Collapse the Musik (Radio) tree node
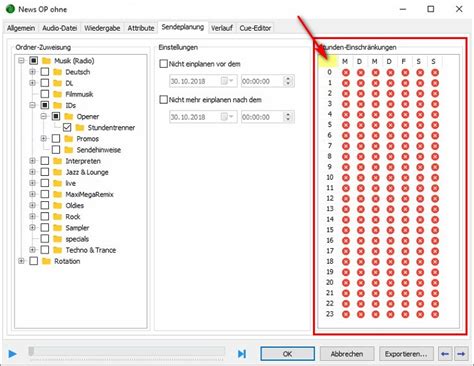Viewport: 474px width, 366px height. (x=21, y=61)
